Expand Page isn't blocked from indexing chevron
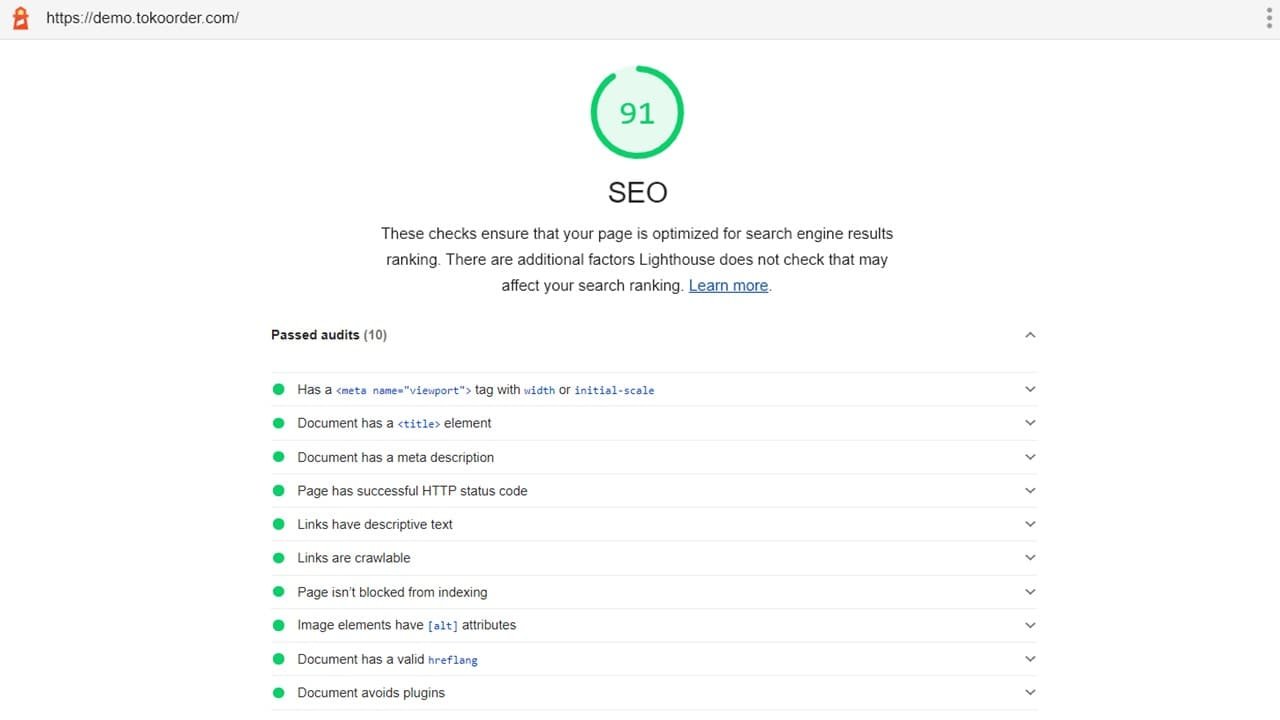The height and width of the screenshot is (720, 1280). click(x=1030, y=592)
